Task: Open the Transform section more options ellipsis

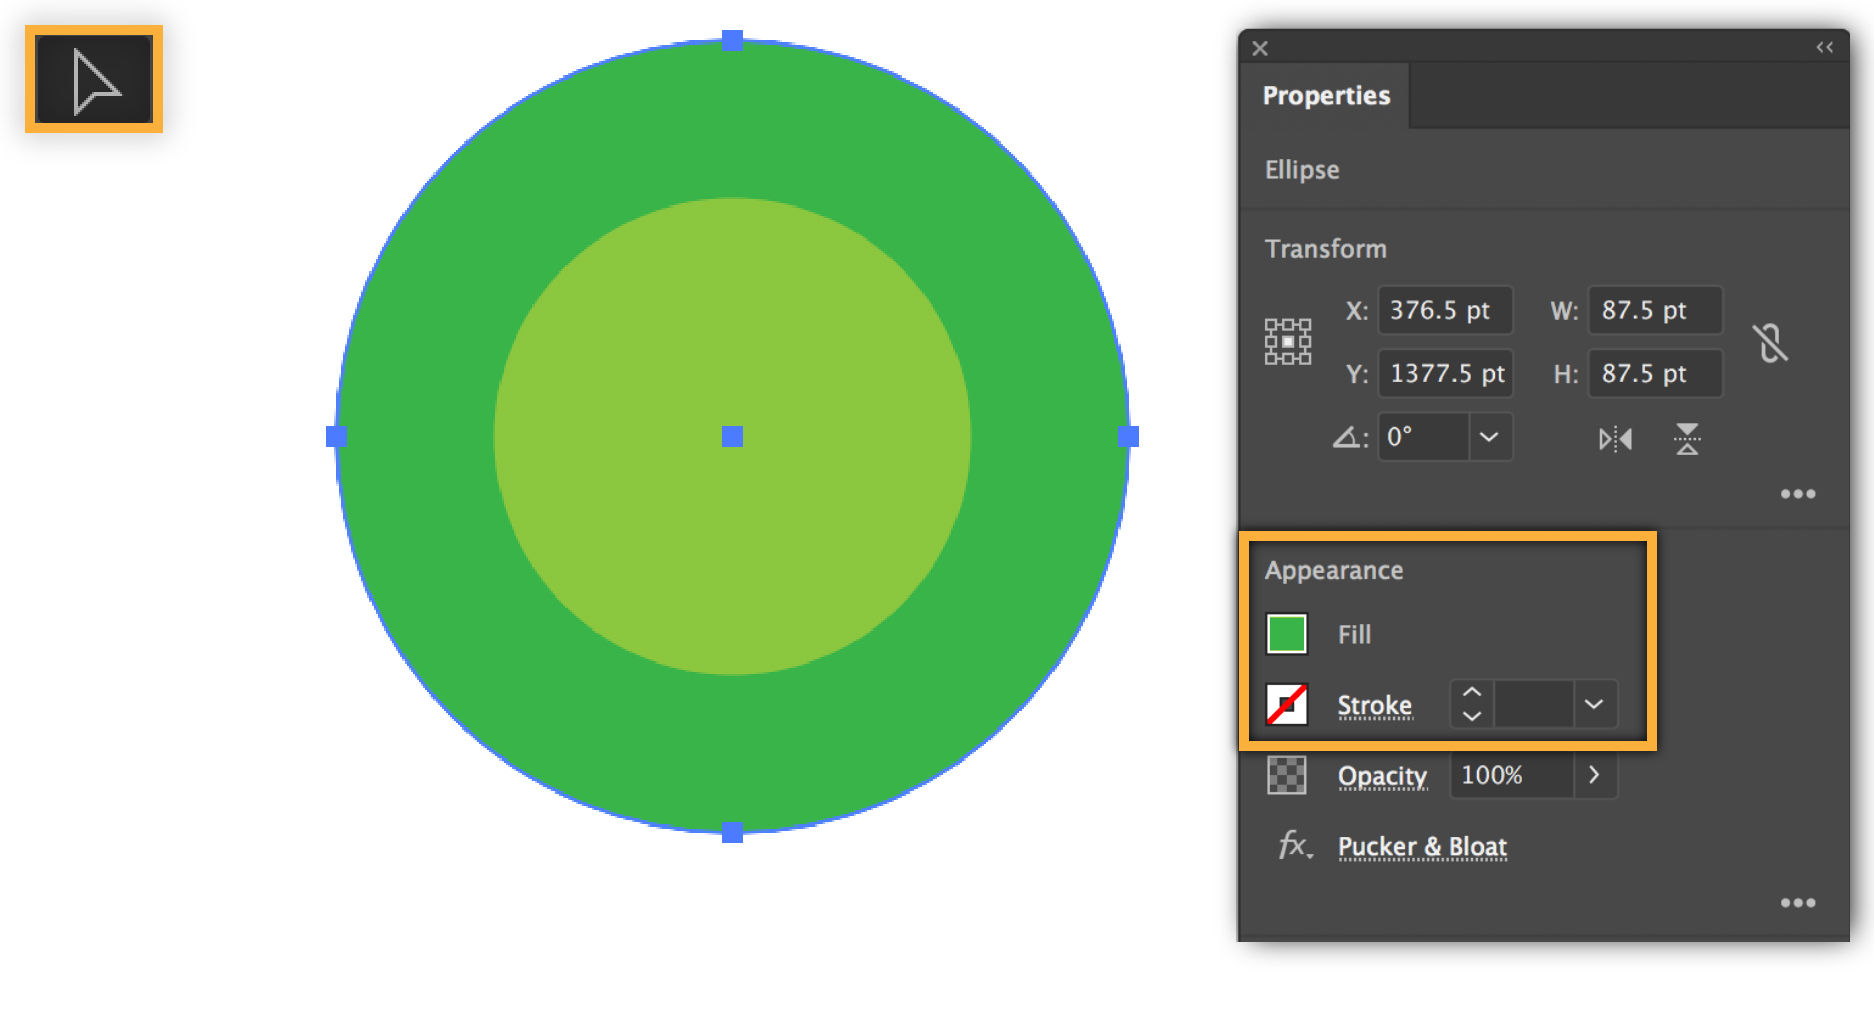Action: click(1798, 493)
